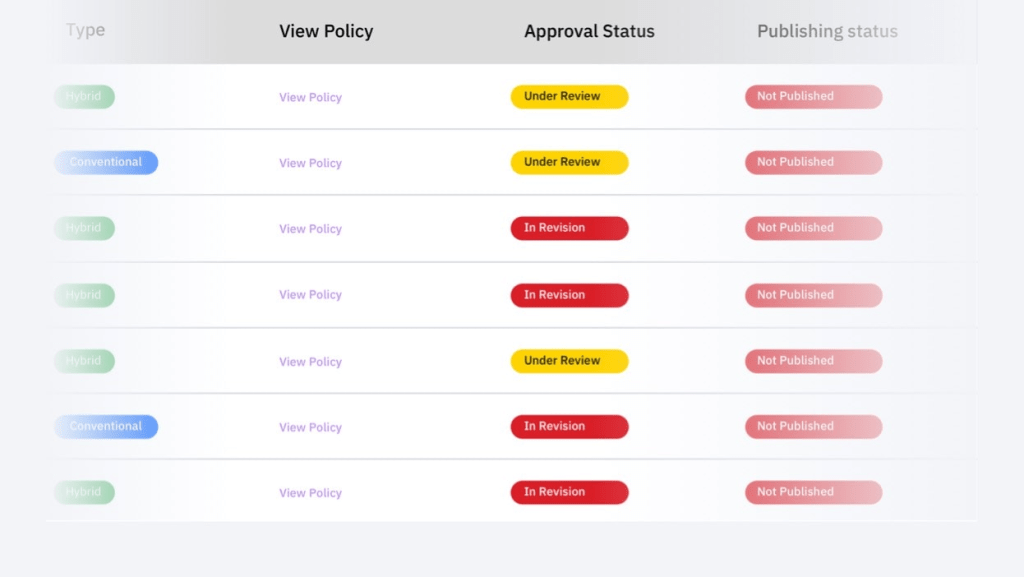Click the Approval Status column header

(x=589, y=32)
